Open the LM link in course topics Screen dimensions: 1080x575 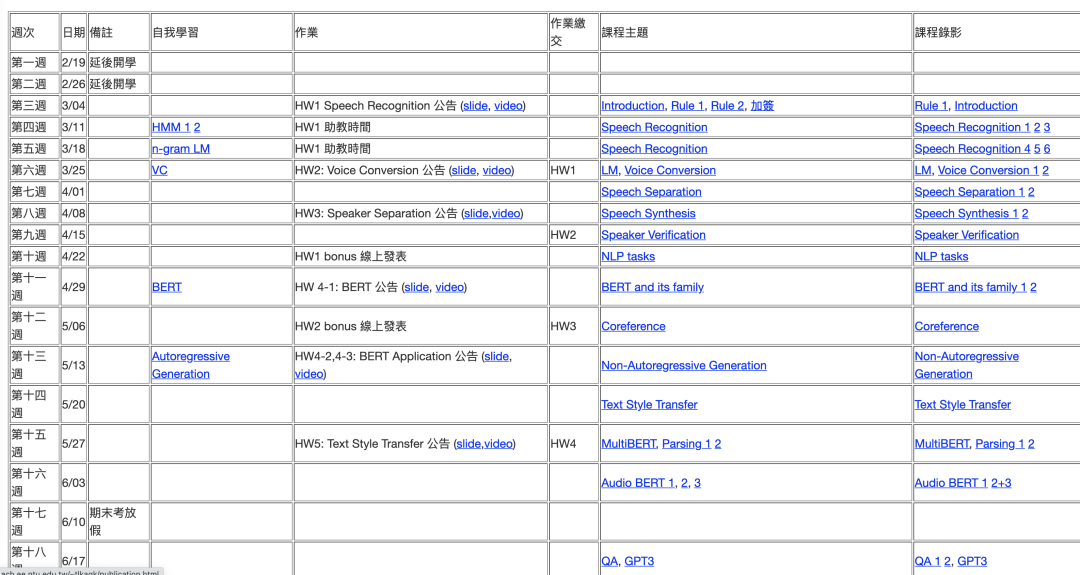[610, 170]
